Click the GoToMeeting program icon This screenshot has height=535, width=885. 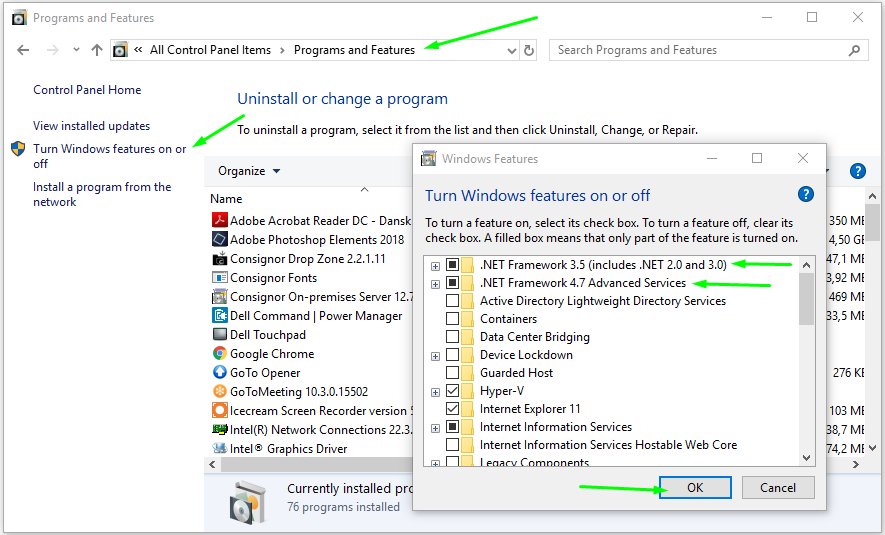220,392
